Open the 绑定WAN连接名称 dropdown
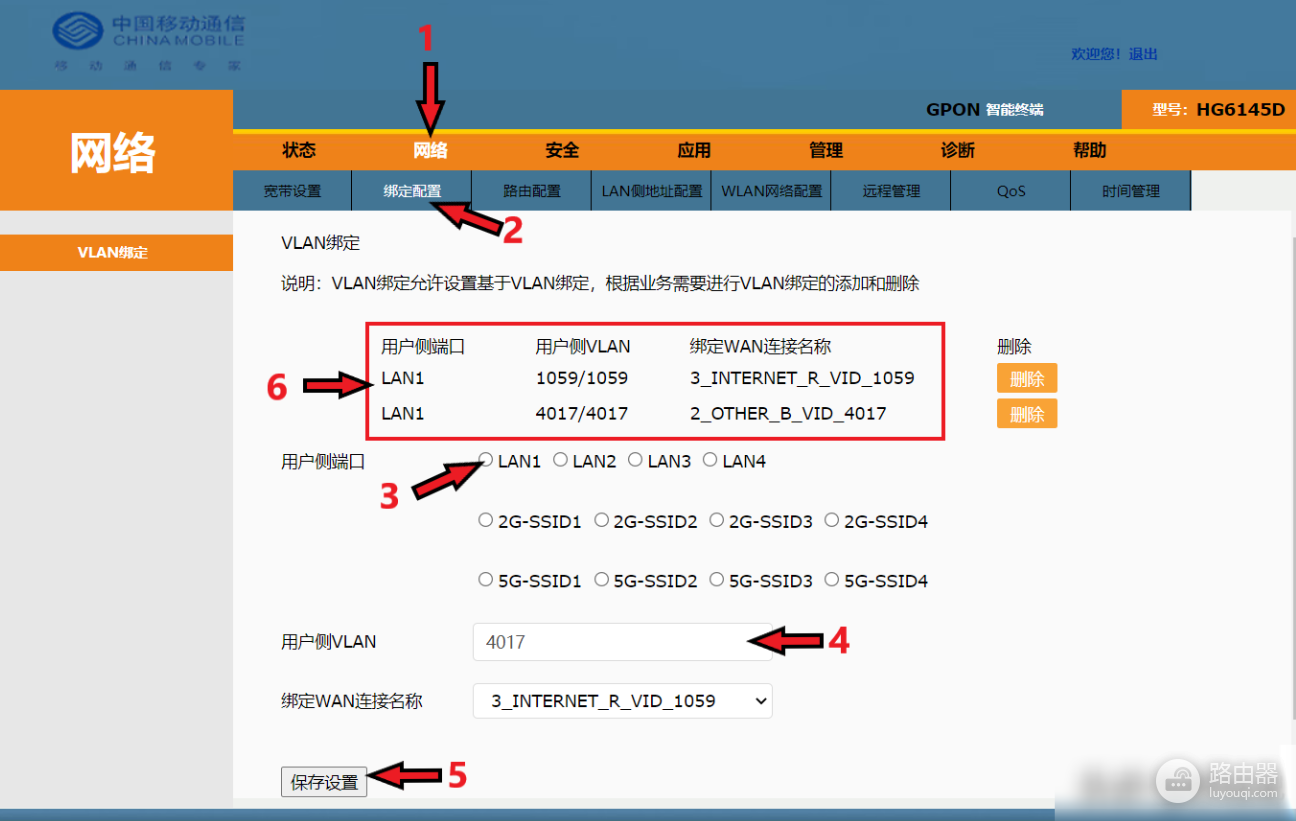 (622, 701)
